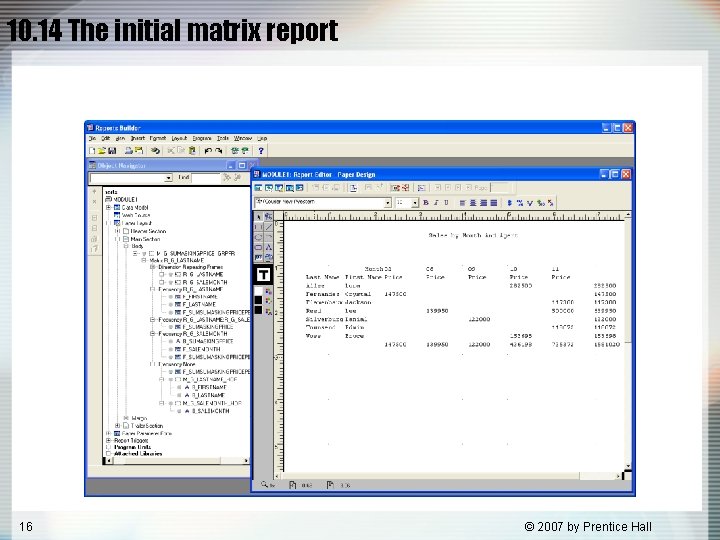Click the report title text "Sales by Month and Agent"

tap(473, 235)
